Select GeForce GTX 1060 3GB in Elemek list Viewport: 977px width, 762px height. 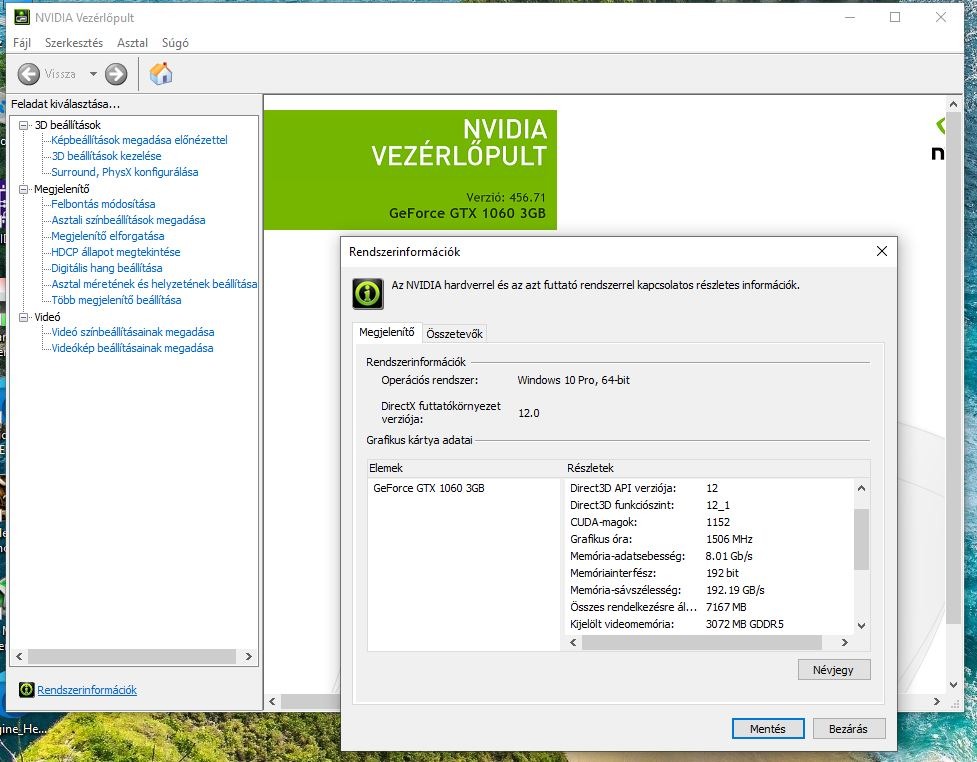click(429, 488)
